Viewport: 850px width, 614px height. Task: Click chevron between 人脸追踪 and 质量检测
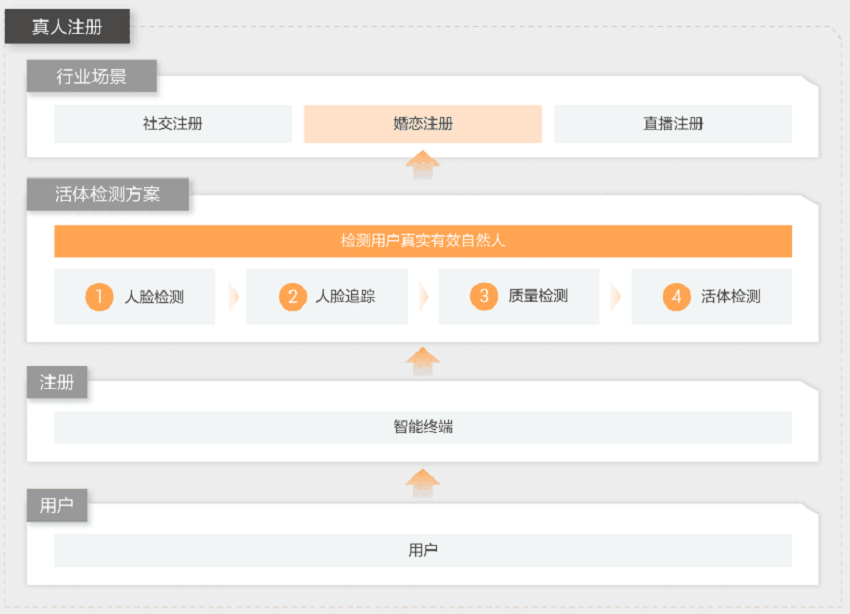424,296
